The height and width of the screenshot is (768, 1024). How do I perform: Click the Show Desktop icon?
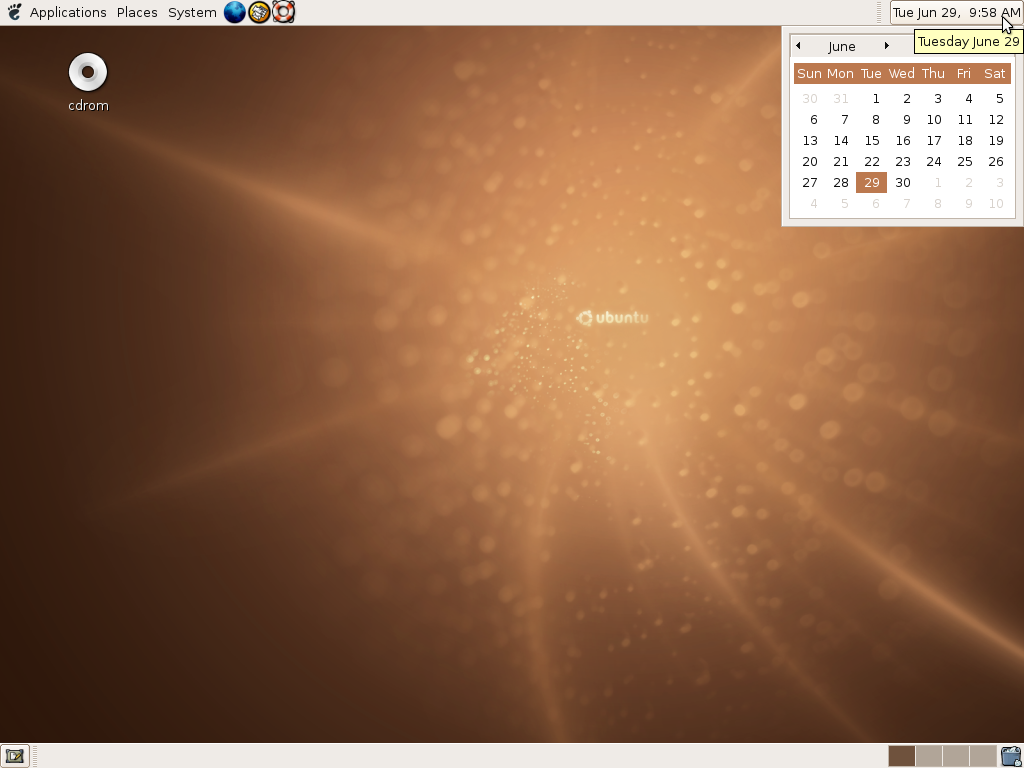point(15,756)
